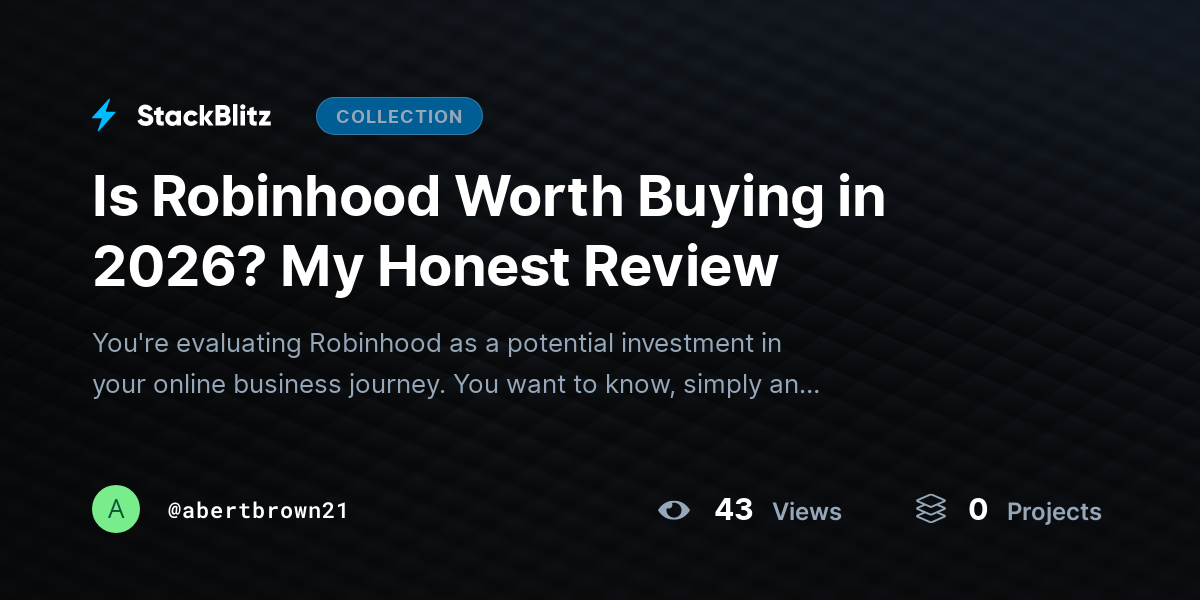Click the stacked layers Projects icon

[931, 510]
